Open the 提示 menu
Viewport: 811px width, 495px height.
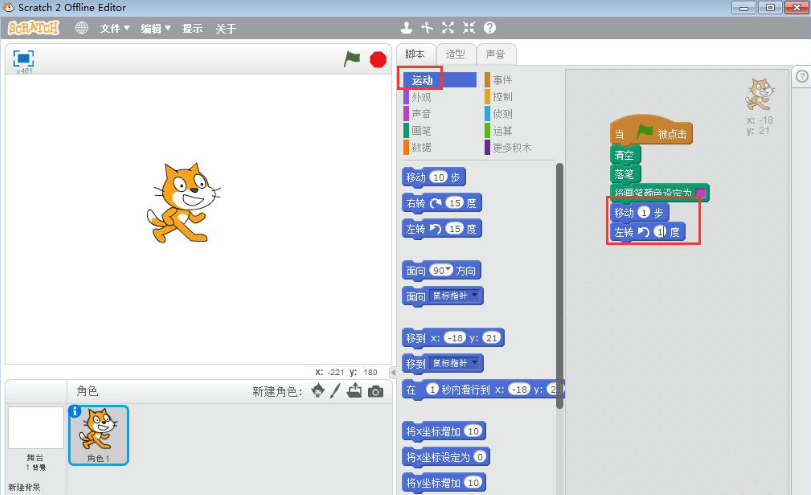click(x=192, y=28)
